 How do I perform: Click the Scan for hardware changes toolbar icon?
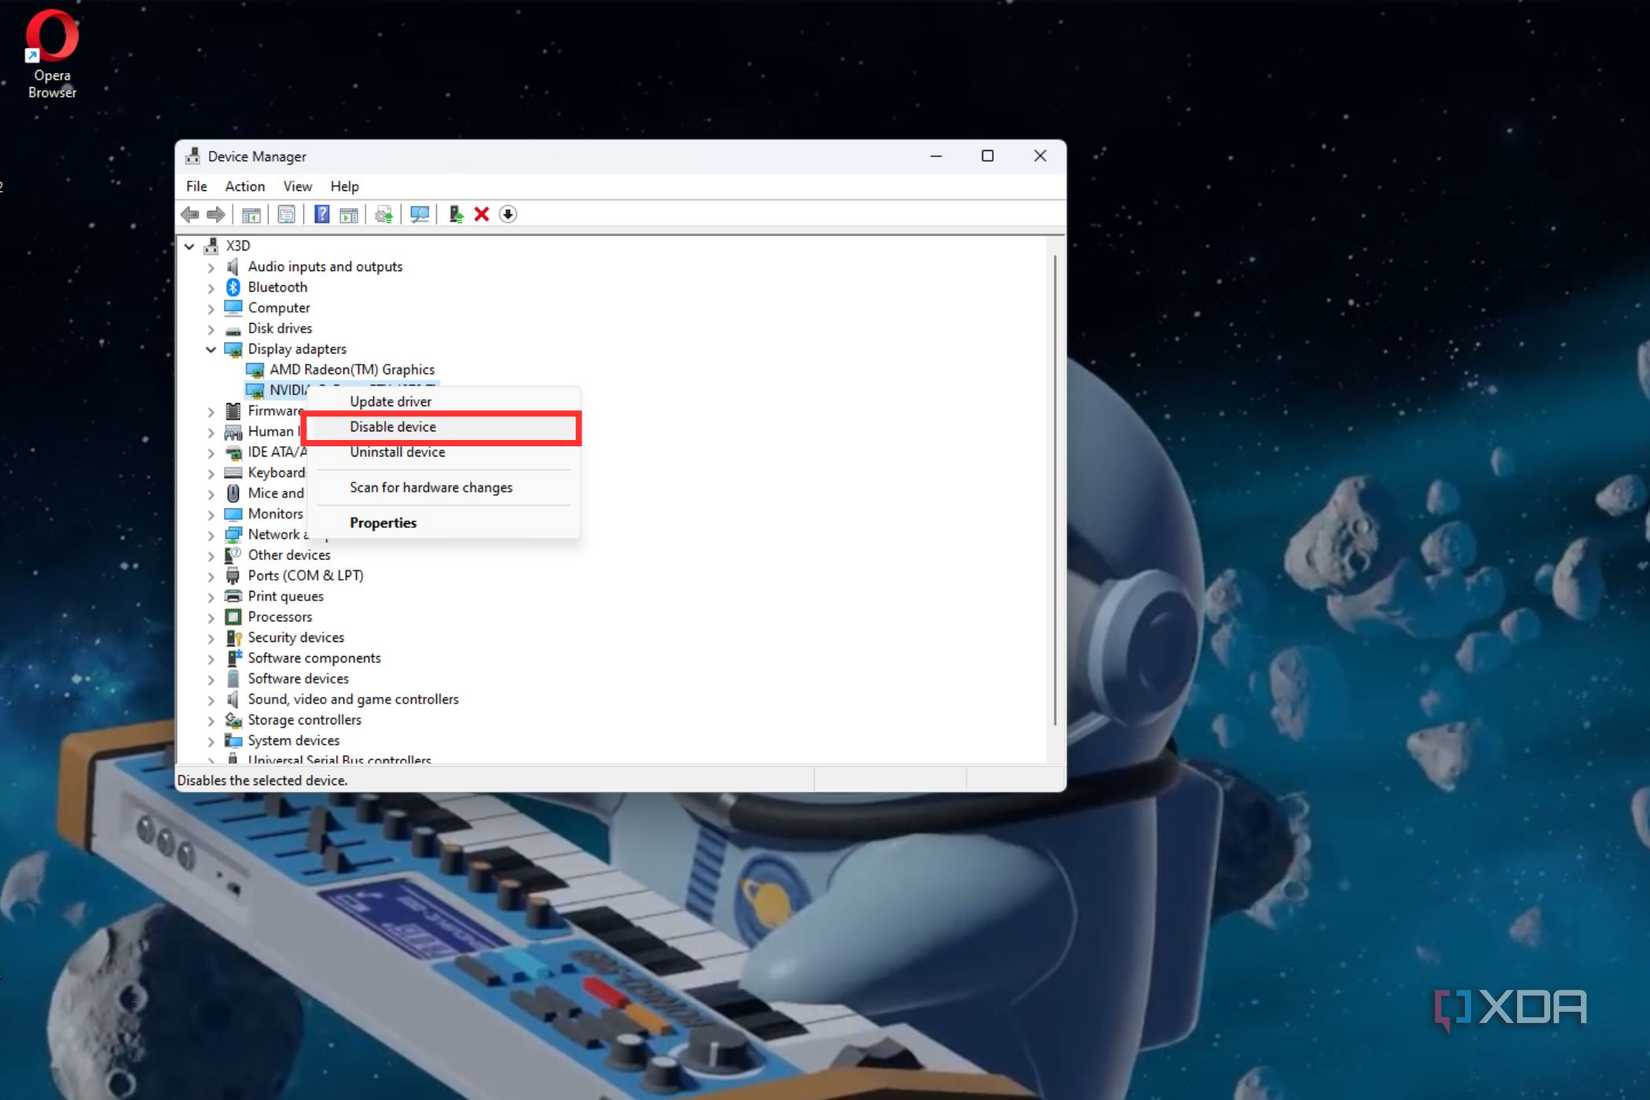point(420,214)
